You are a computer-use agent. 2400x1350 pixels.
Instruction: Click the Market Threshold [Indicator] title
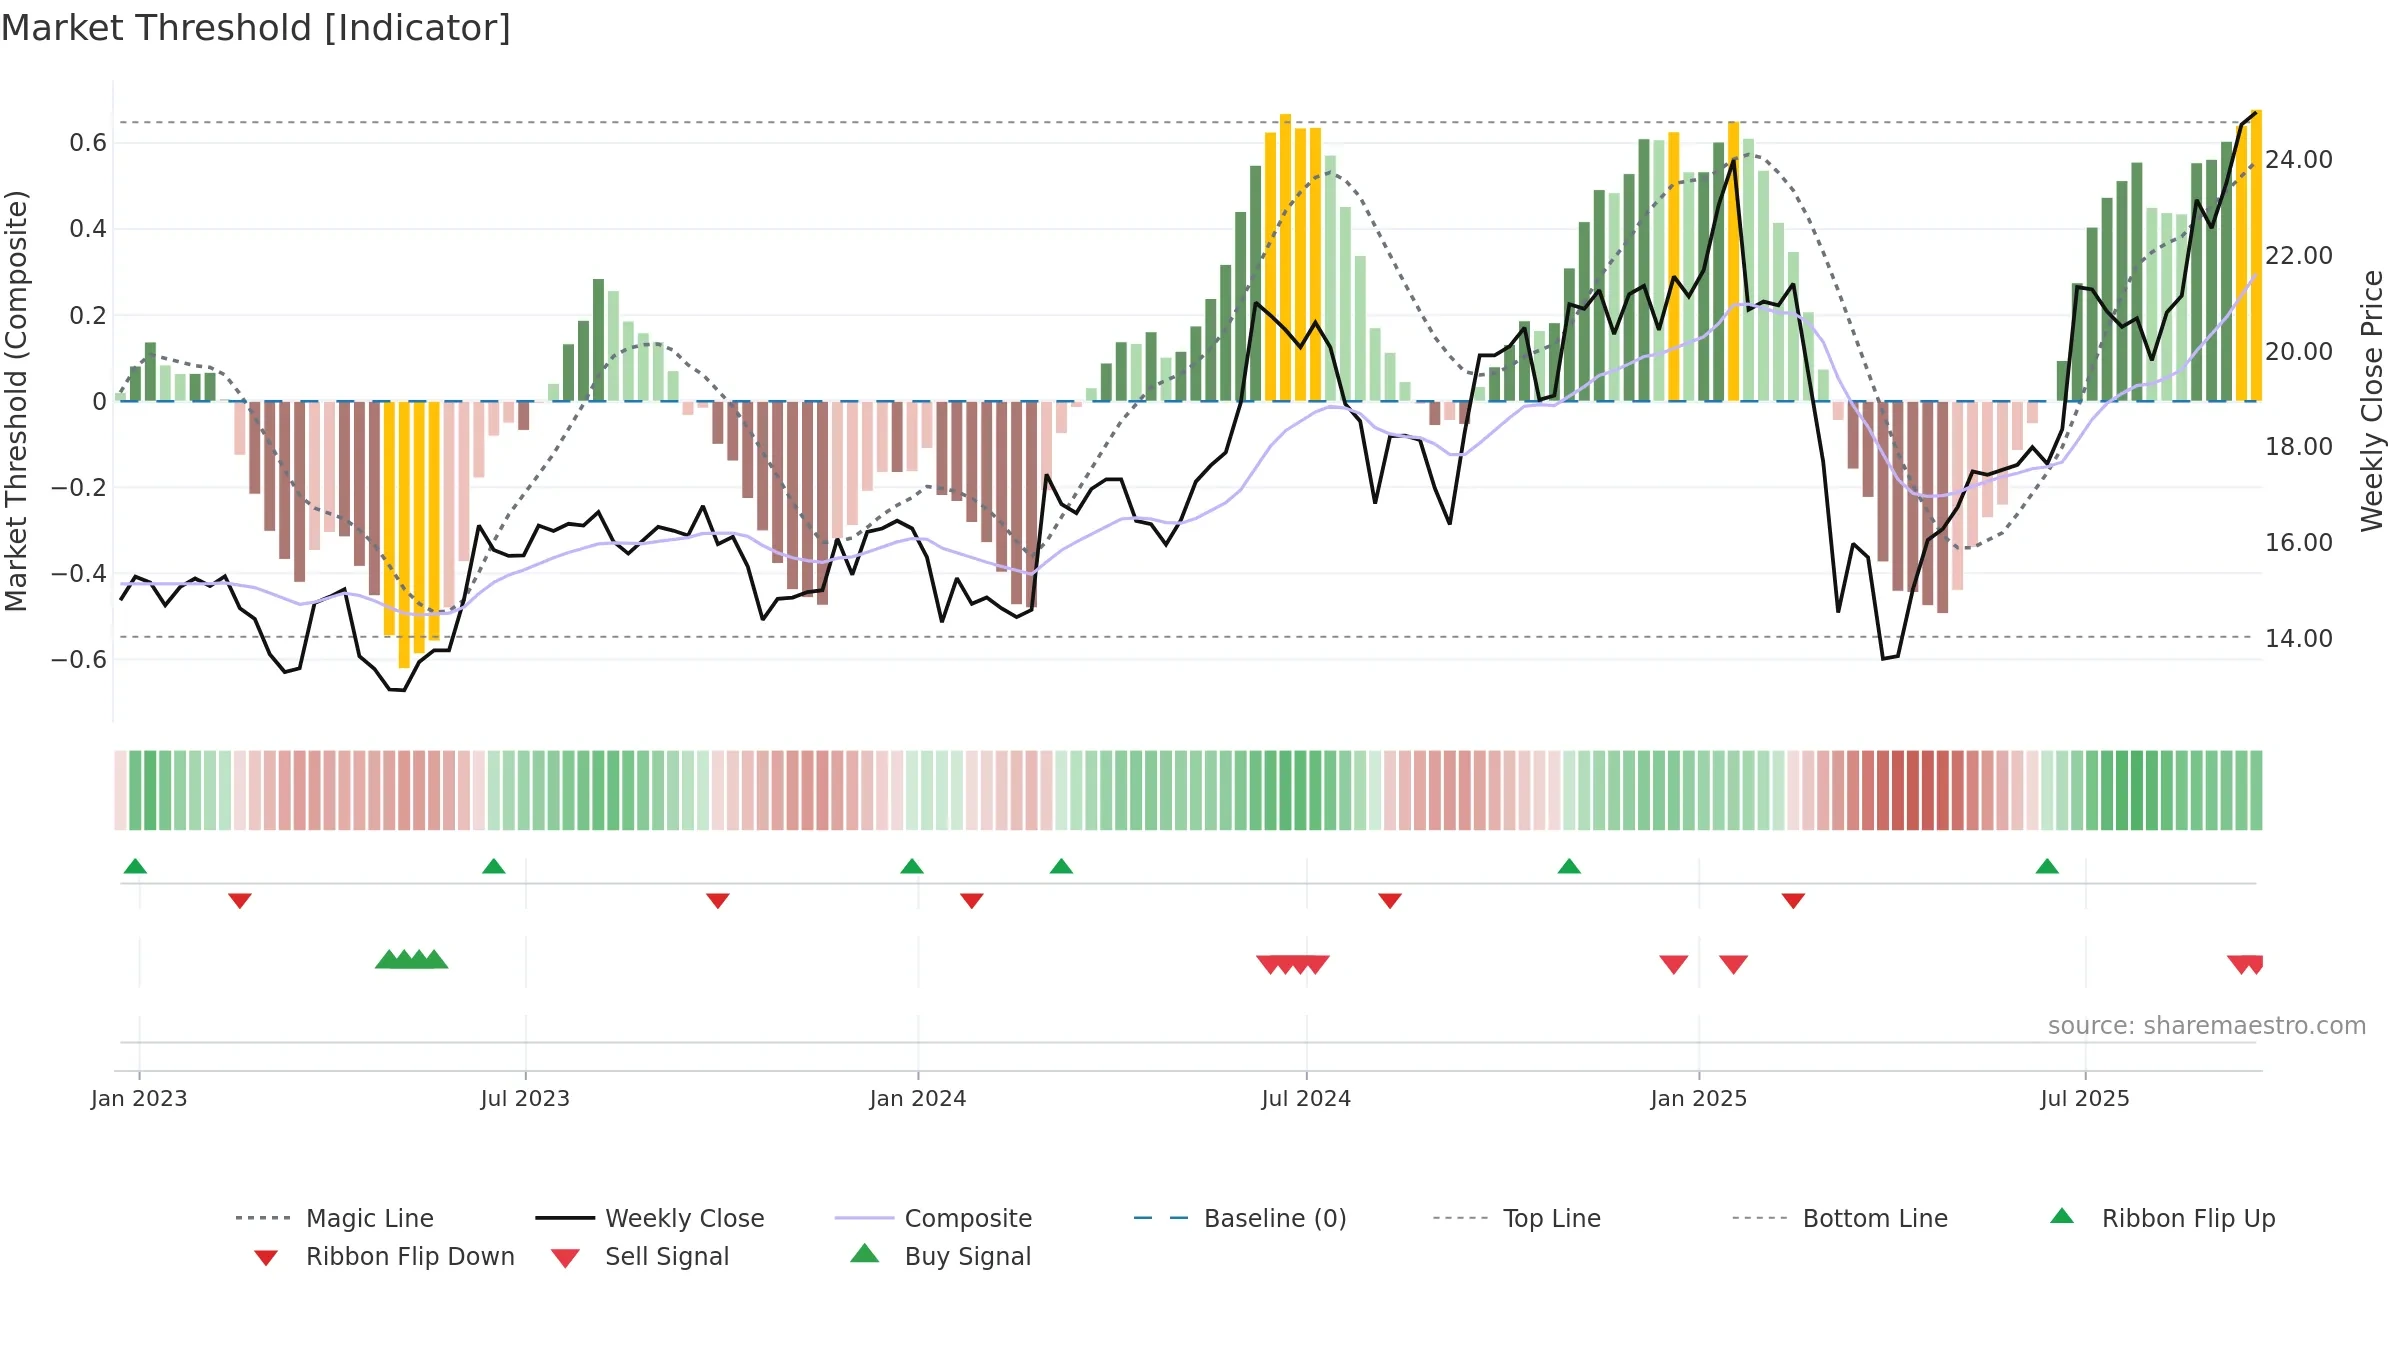[256, 28]
